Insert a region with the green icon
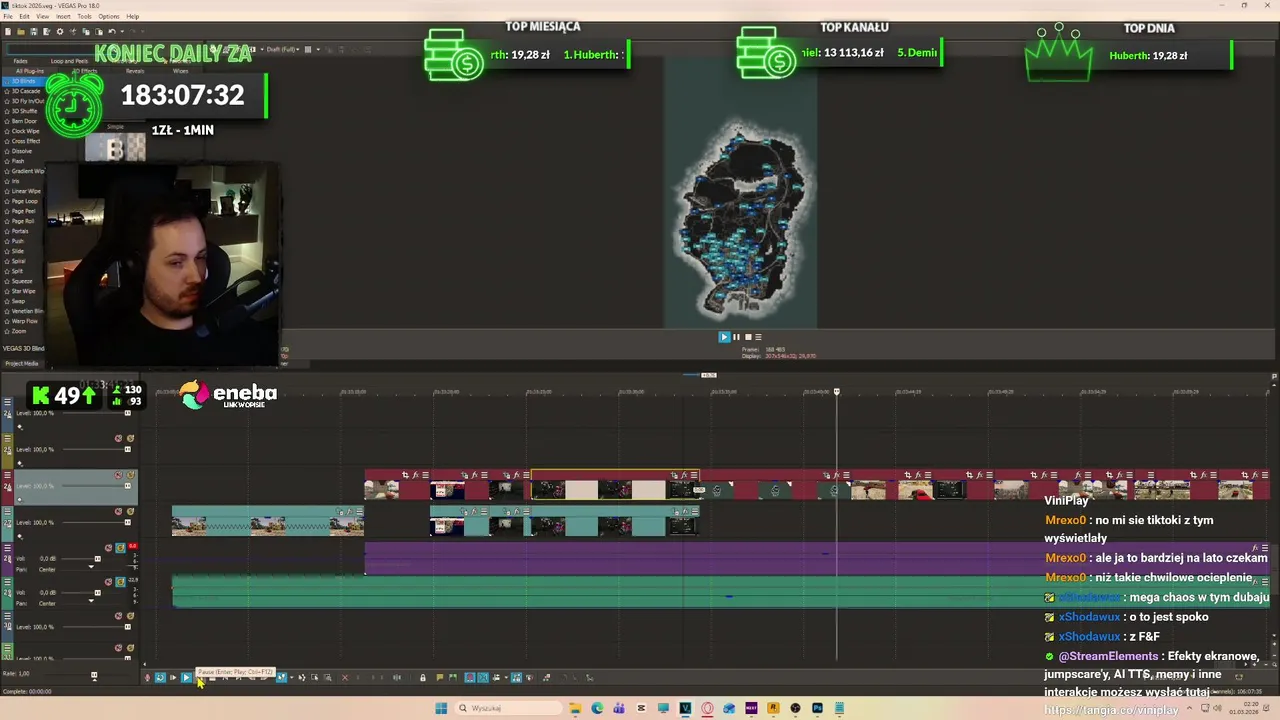 pyautogui.click(x=453, y=678)
